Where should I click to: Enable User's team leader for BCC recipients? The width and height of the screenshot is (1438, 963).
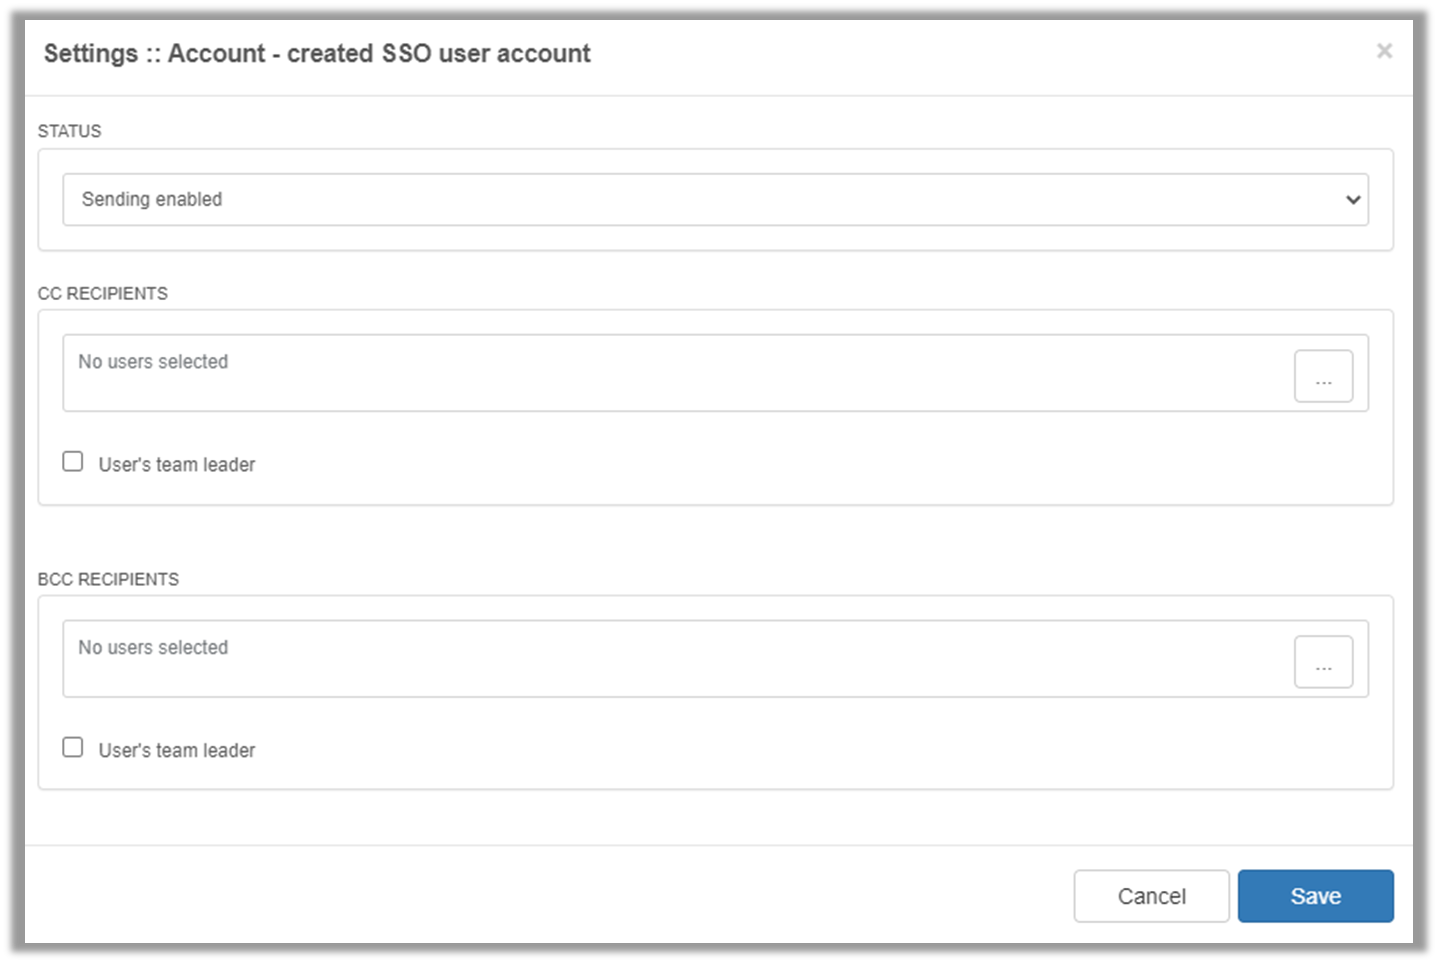(x=72, y=747)
